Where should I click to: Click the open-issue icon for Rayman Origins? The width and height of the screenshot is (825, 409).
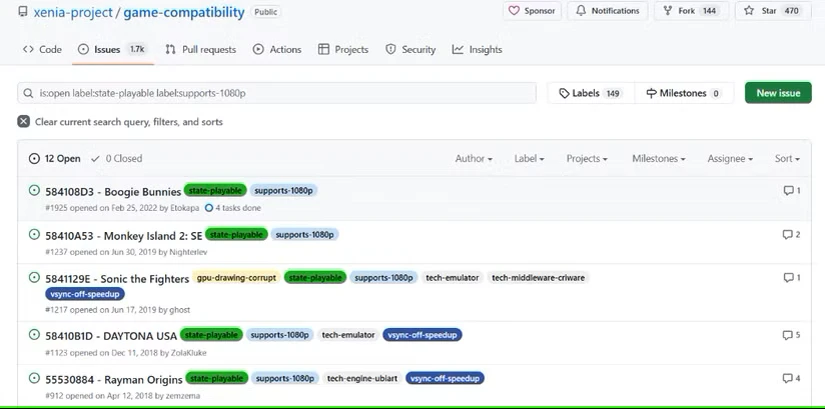(x=34, y=378)
